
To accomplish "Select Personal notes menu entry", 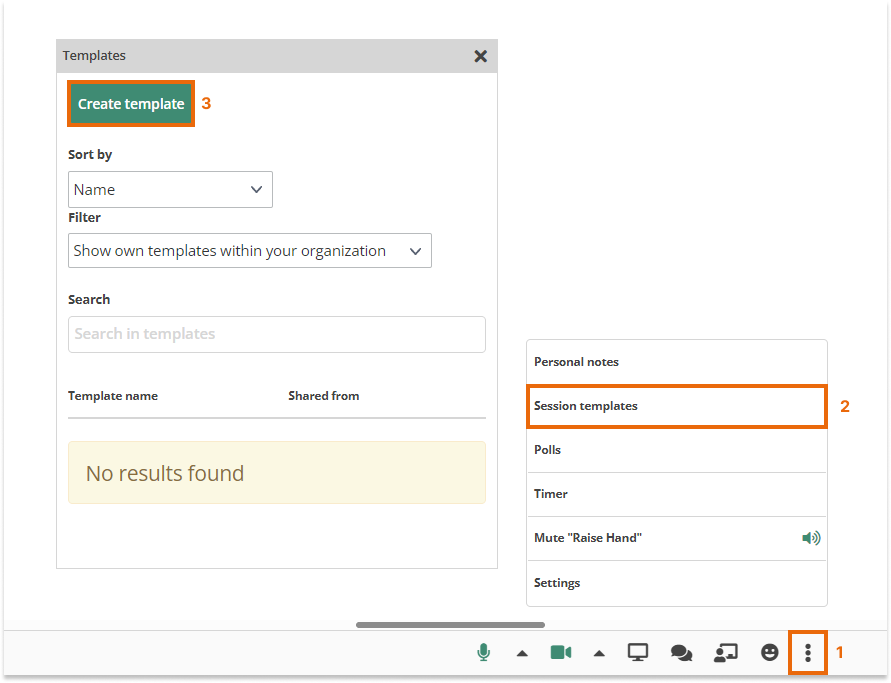I will (x=677, y=362).
